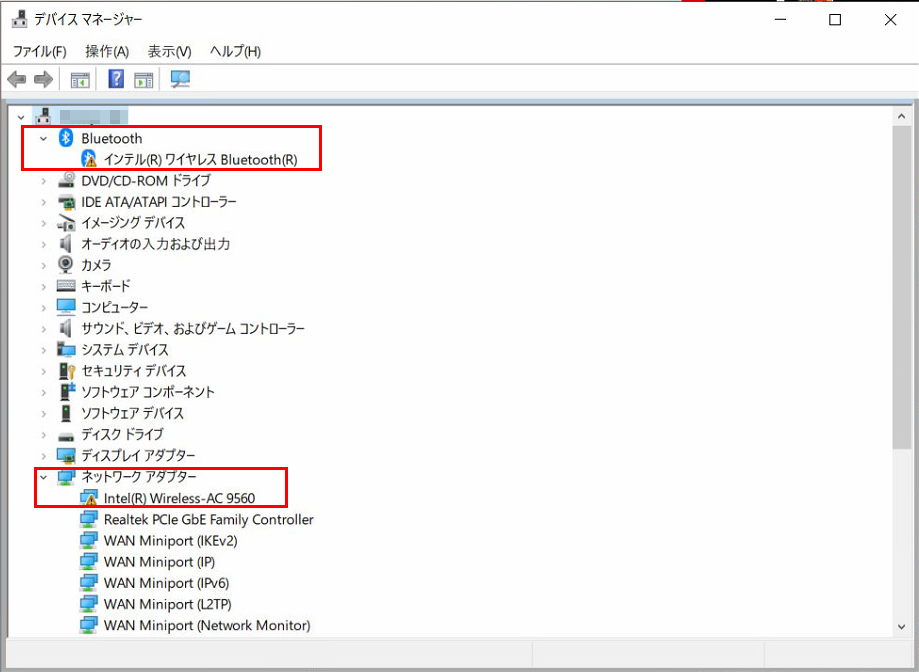The width and height of the screenshot is (919, 672).
Task: Click the セキュリティ デバイス key icon
Action: [x=67, y=371]
